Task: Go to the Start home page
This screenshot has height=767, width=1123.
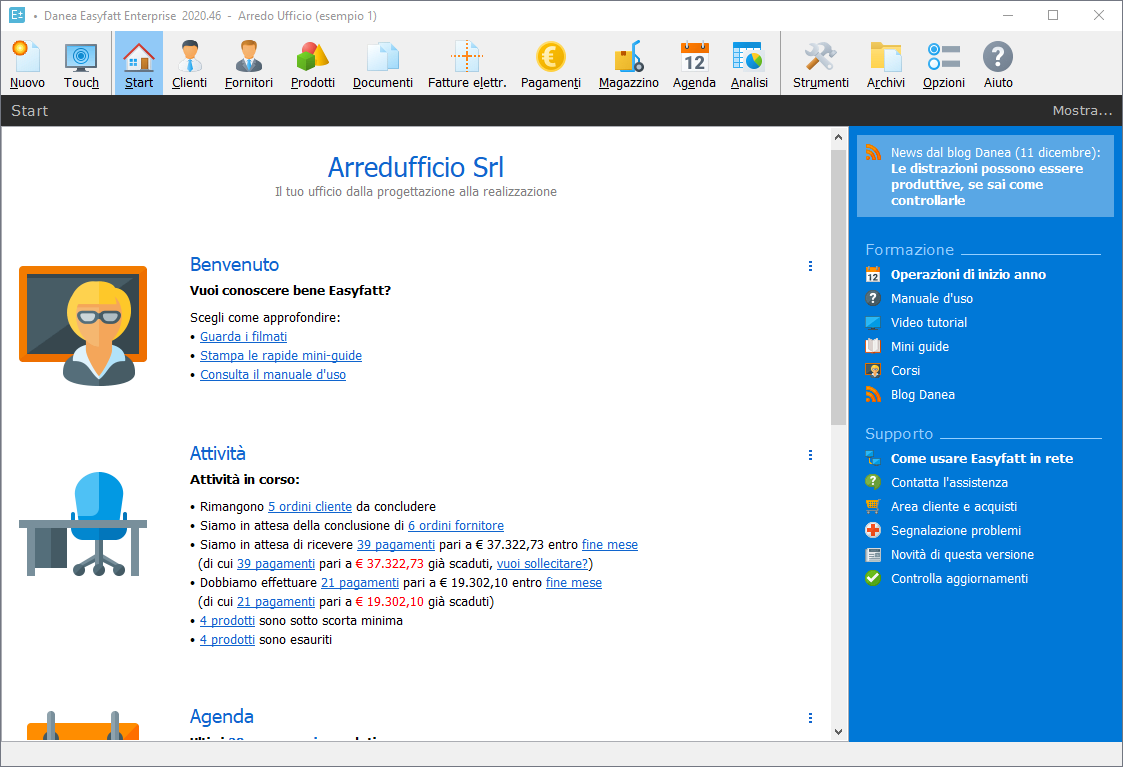Action: coord(139,64)
